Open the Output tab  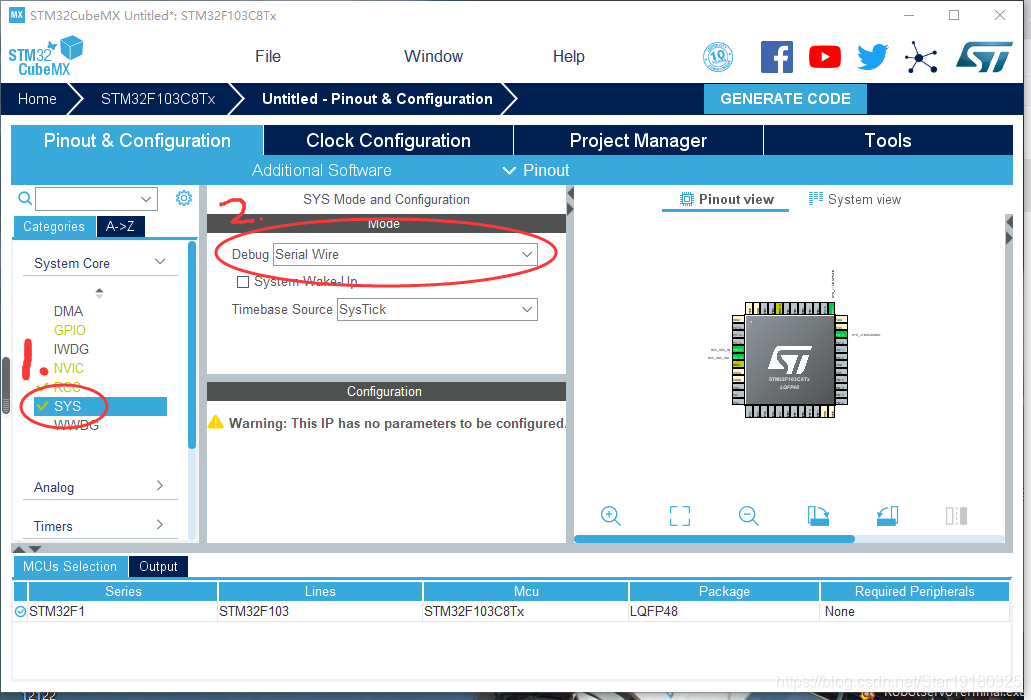click(158, 567)
